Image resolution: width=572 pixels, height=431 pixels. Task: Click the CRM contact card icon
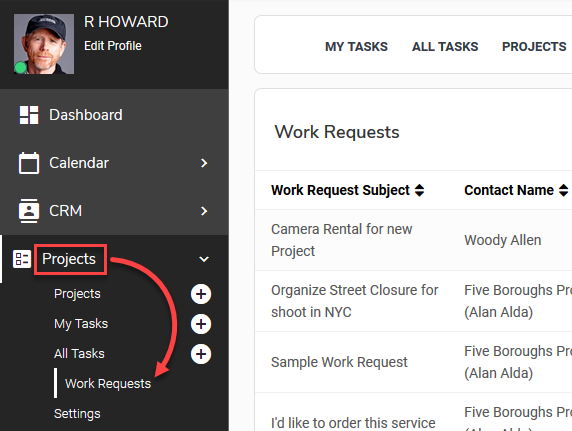(29, 211)
